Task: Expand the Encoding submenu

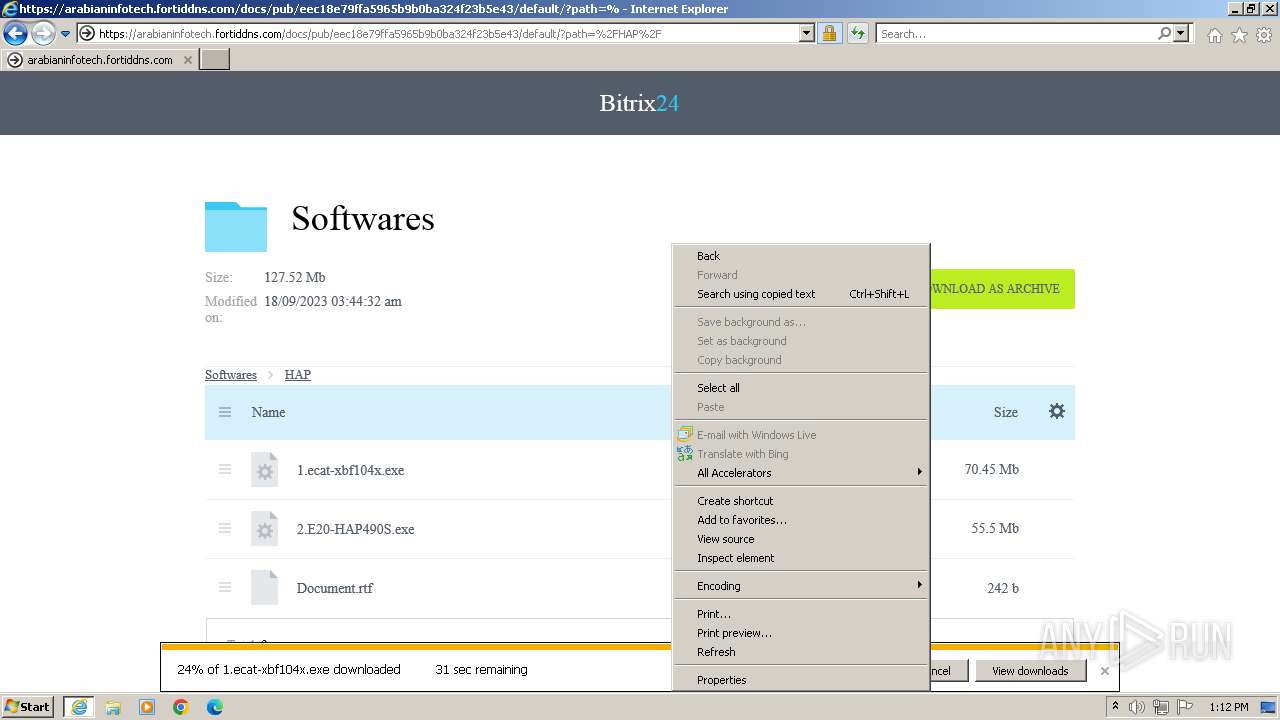Action: pos(802,586)
